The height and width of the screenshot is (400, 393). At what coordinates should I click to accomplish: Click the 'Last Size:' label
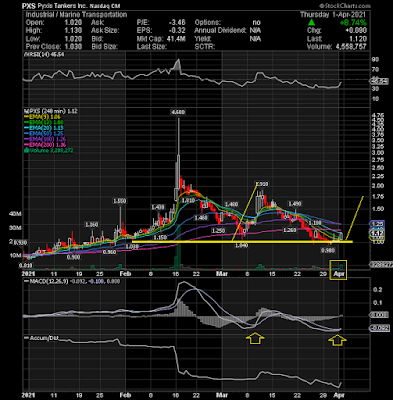coord(151,47)
